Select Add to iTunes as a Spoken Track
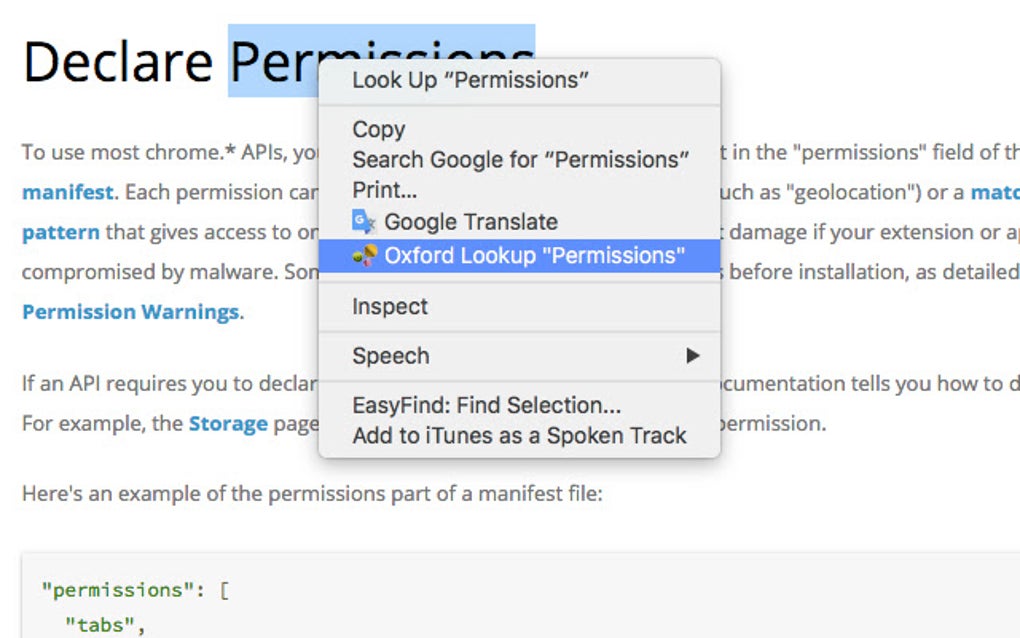 click(519, 435)
